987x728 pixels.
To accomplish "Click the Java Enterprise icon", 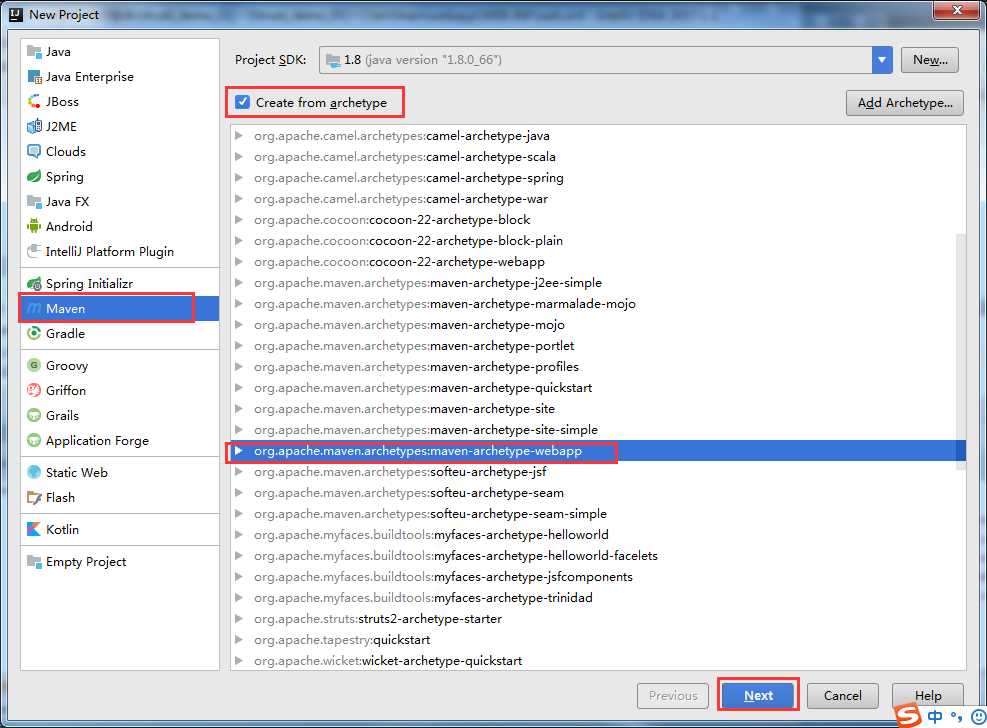I will pyautogui.click(x=34, y=77).
